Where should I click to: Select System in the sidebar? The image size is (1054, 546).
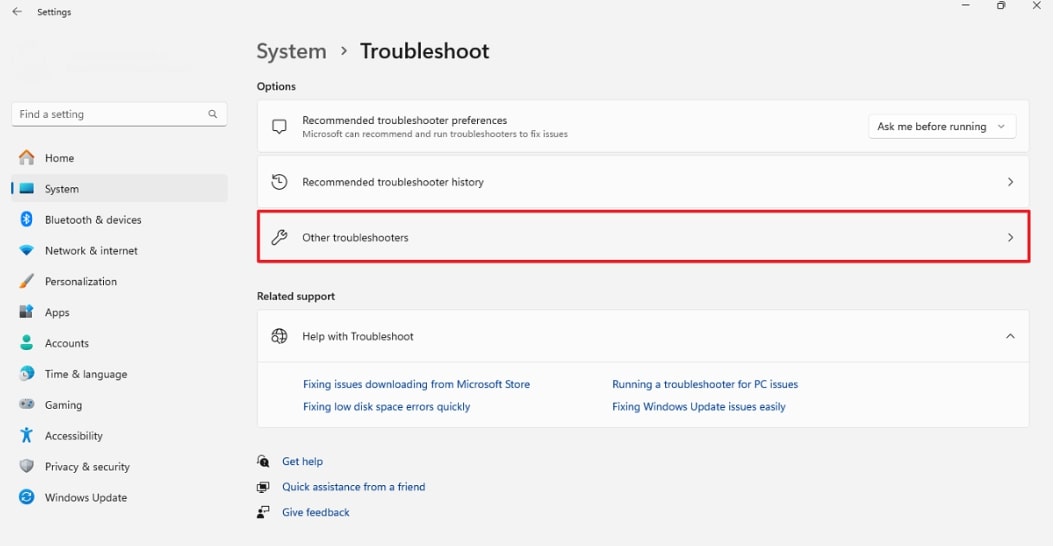coord(119,189)
